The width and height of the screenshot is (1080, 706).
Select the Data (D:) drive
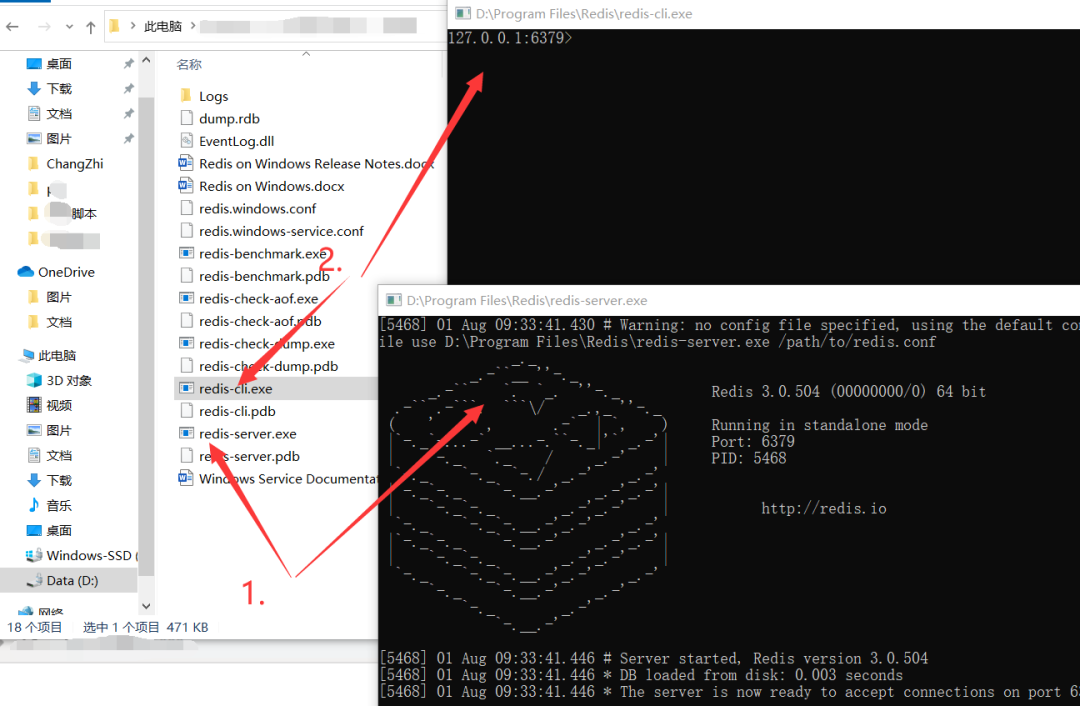tap(72, 581)
